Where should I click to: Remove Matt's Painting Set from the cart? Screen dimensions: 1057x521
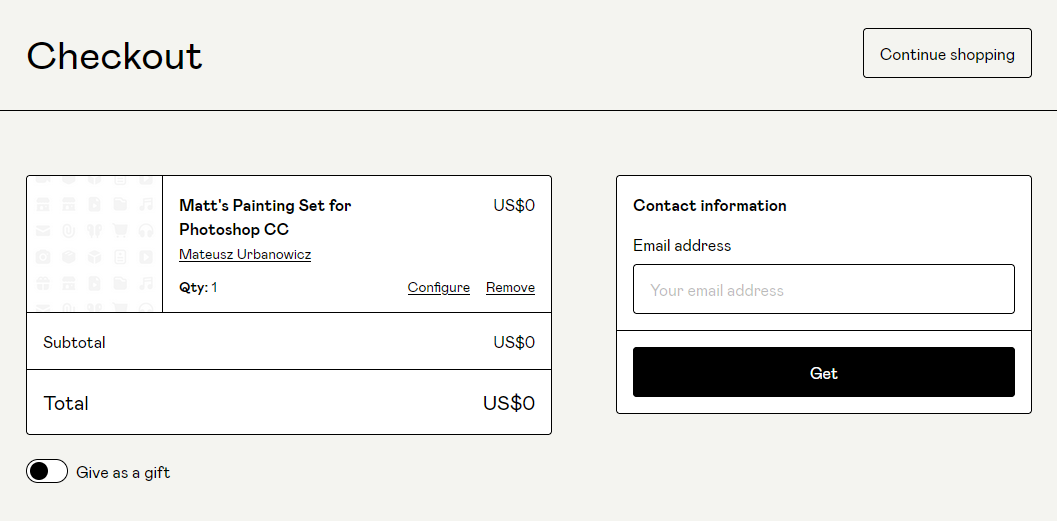pyautogui.click(x=510, y=288)
